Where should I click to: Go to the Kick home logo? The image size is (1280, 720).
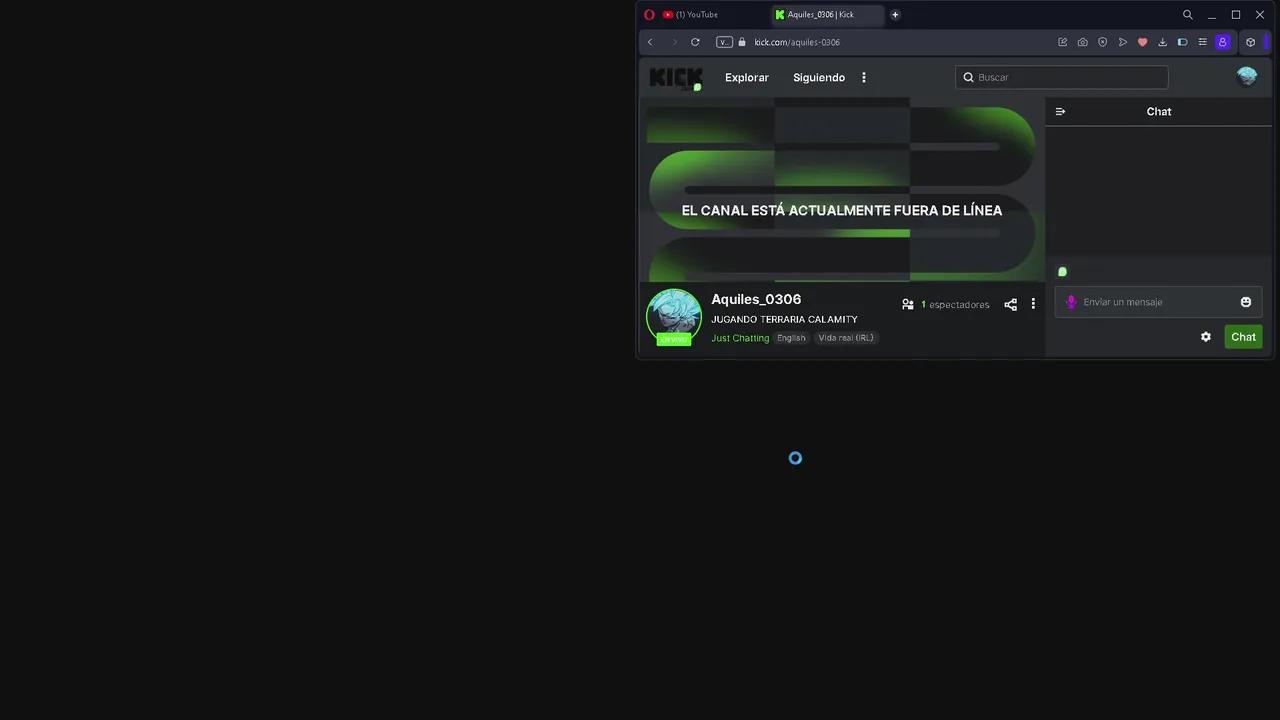[676, 77]
